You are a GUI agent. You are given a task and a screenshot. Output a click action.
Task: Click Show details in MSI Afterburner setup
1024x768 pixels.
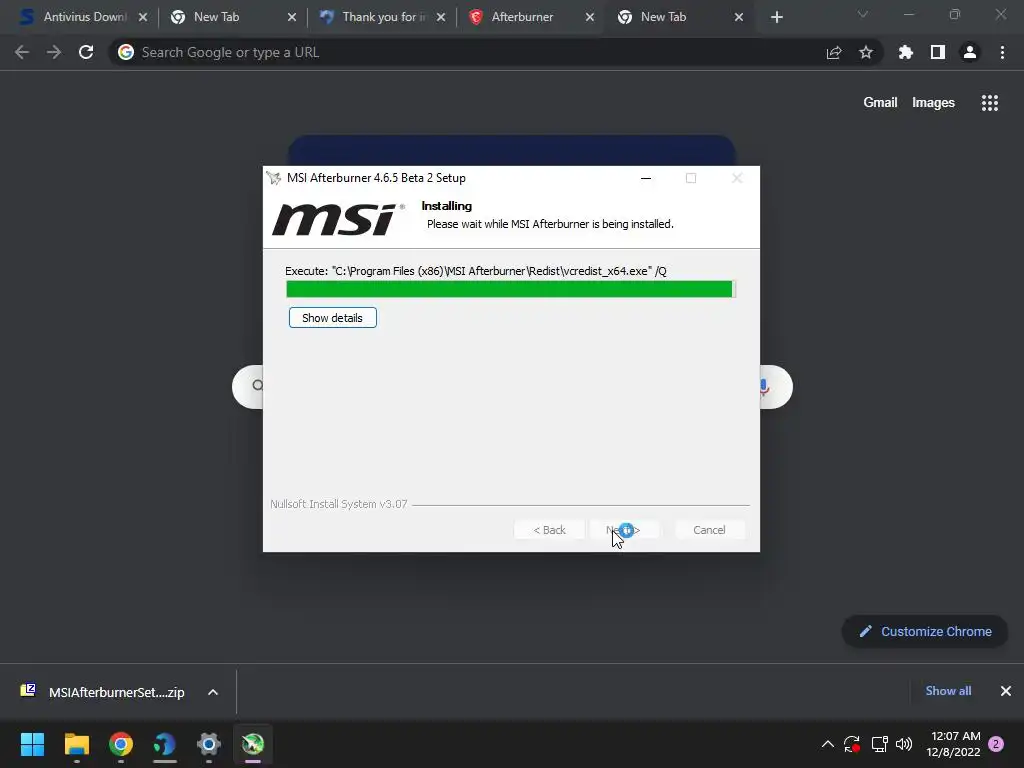tap(332, 318)
